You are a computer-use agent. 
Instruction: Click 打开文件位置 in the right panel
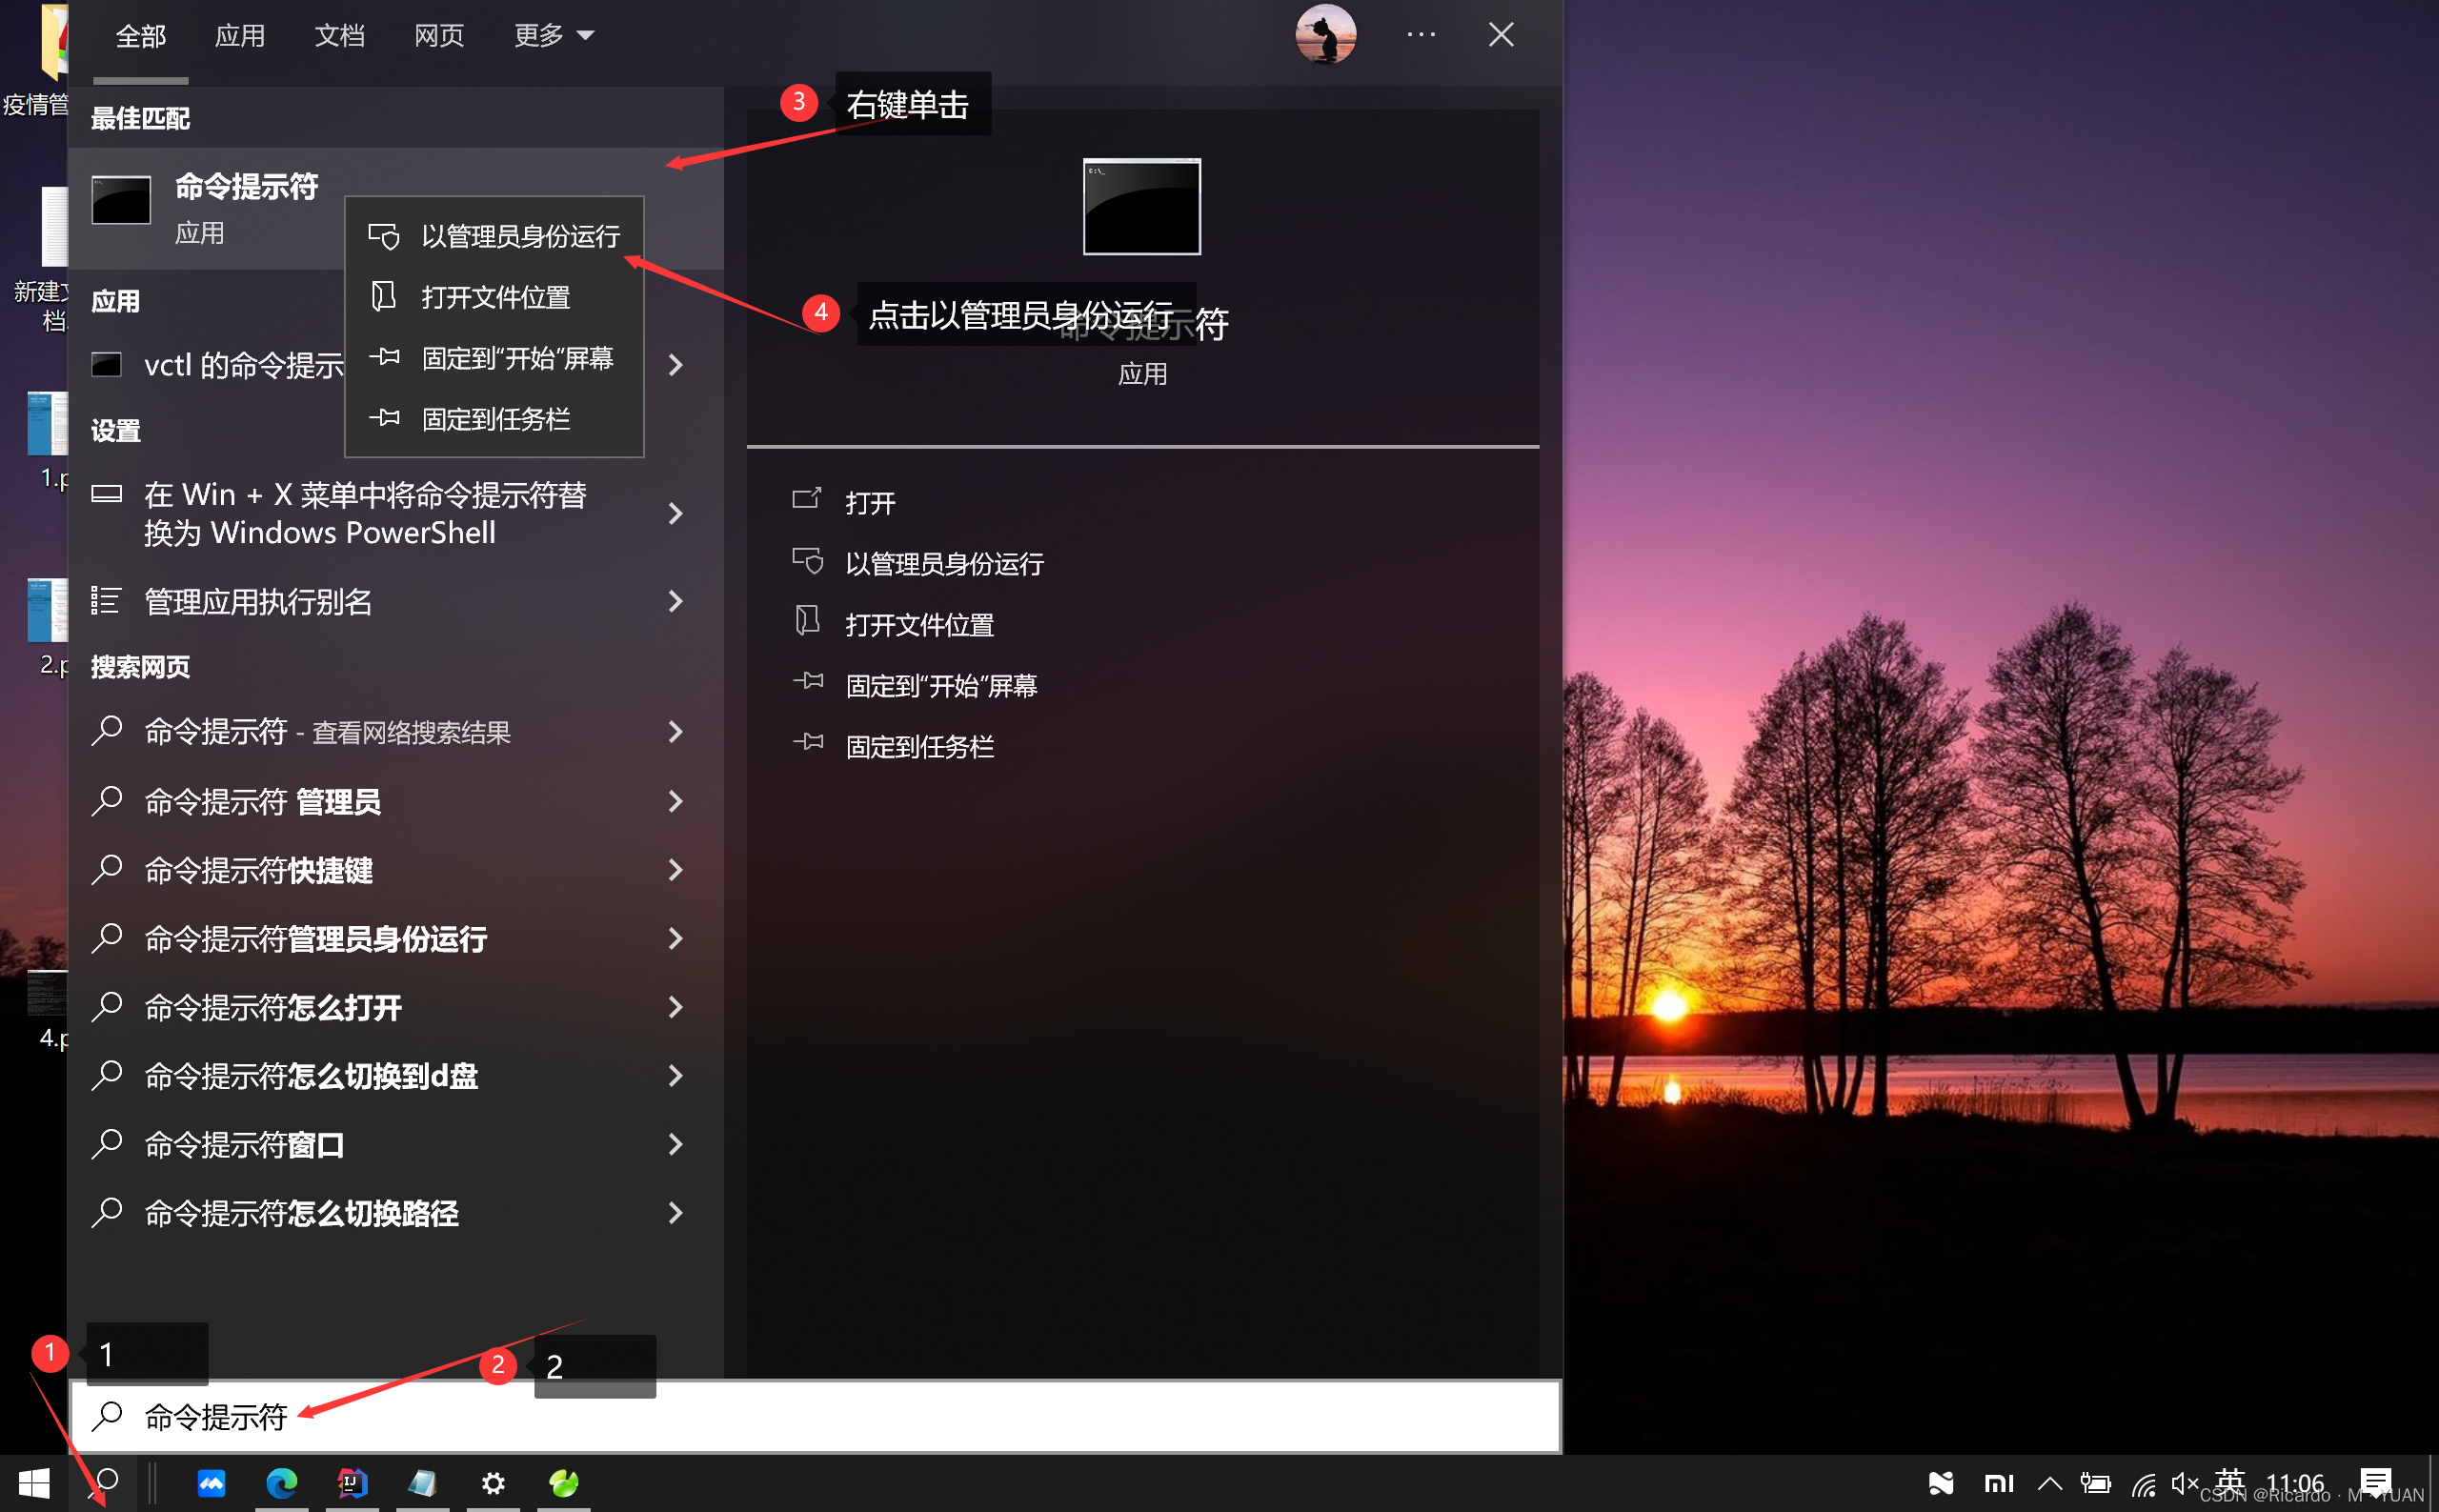(919, 625)
